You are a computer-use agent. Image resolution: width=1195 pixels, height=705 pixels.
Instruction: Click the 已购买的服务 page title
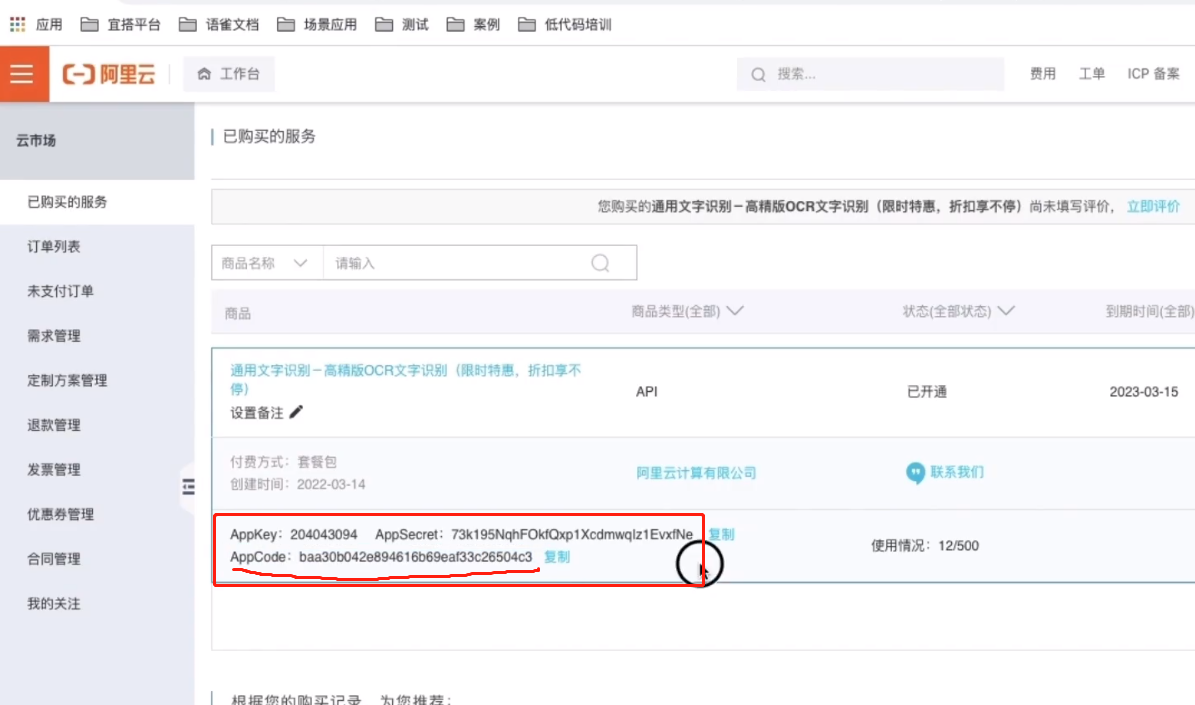click(269, 136)
